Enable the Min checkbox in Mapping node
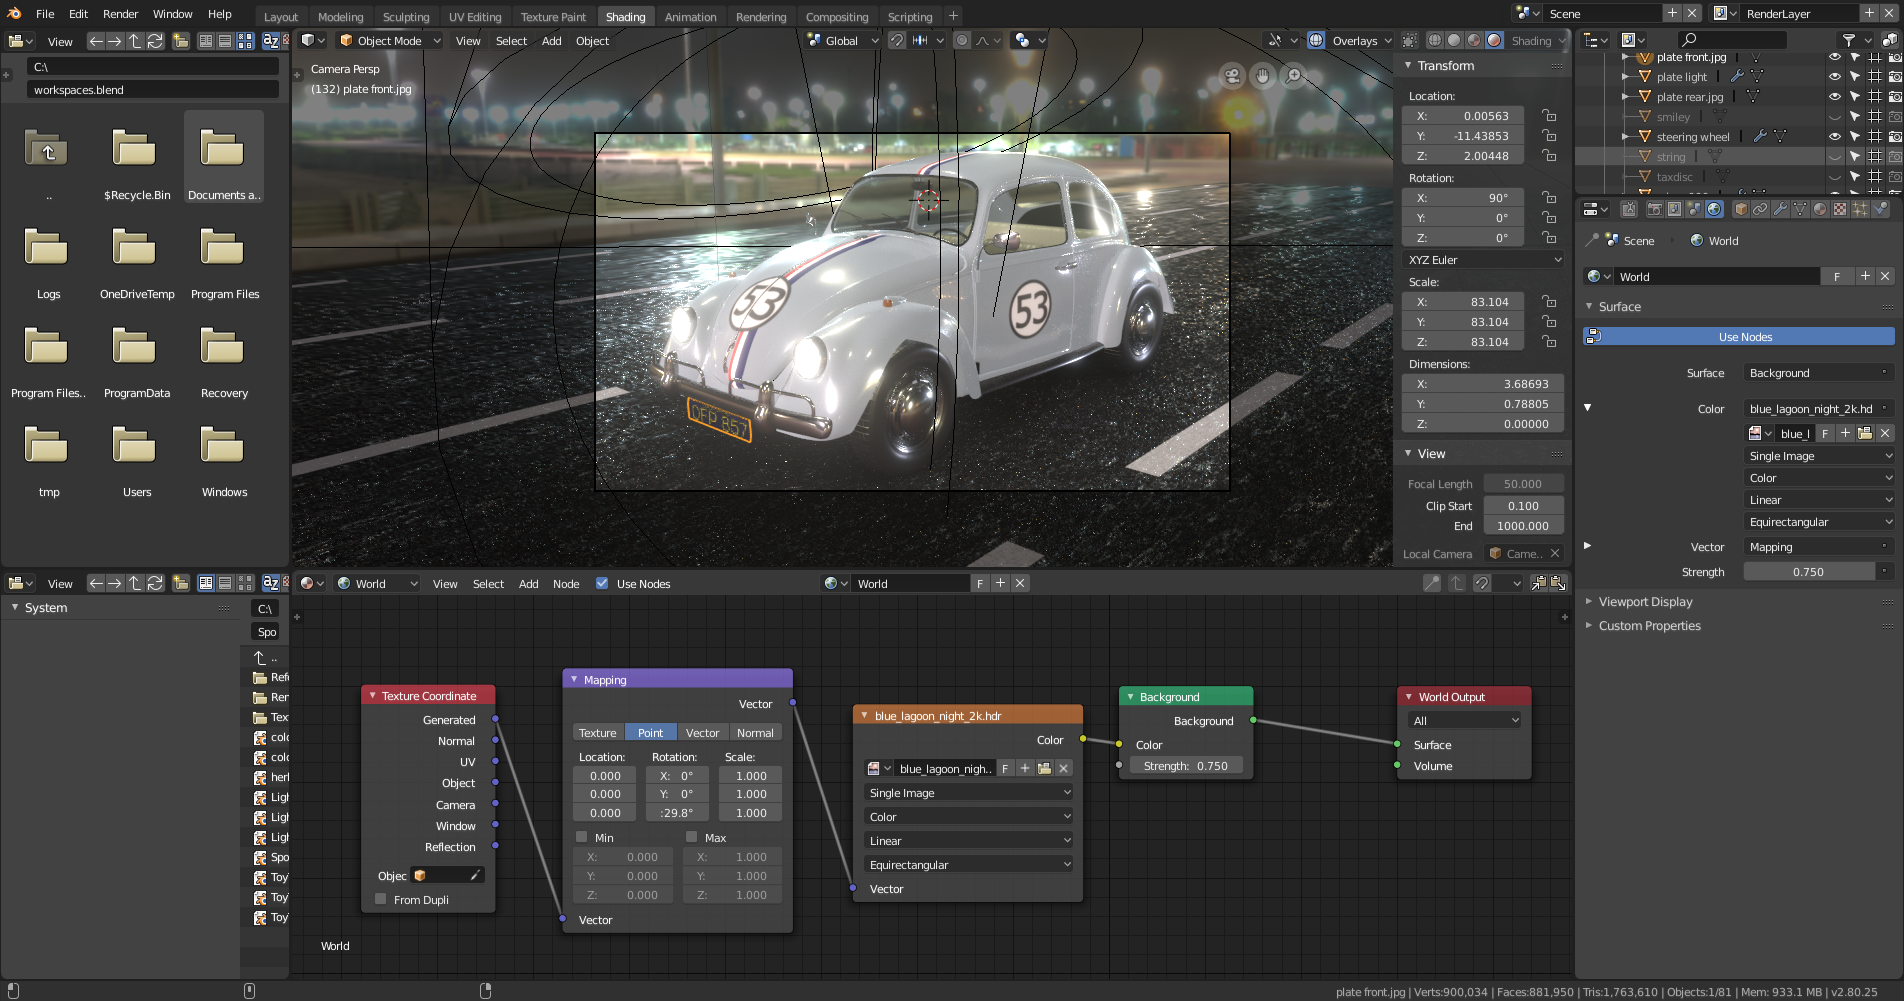 (x=582, y=837)
